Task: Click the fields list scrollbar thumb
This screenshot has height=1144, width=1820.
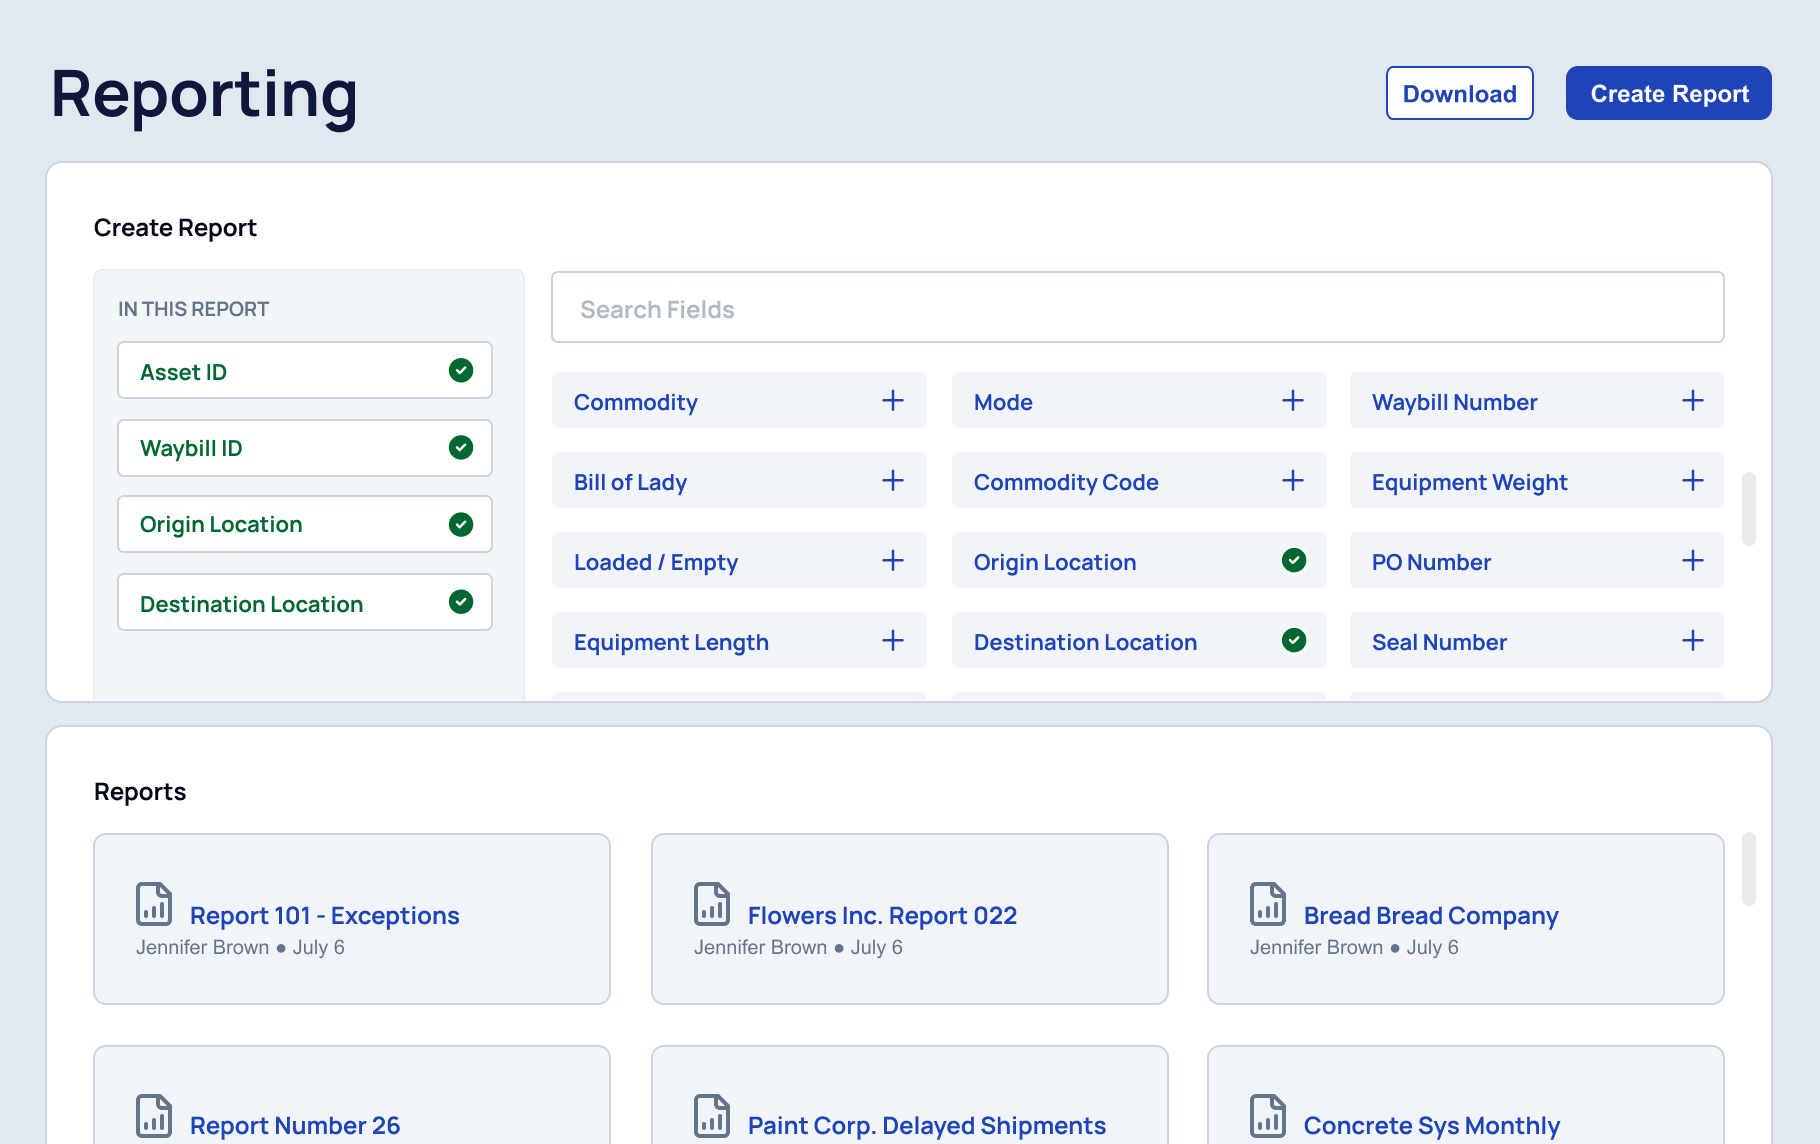Action: [x=1749, y=509]
